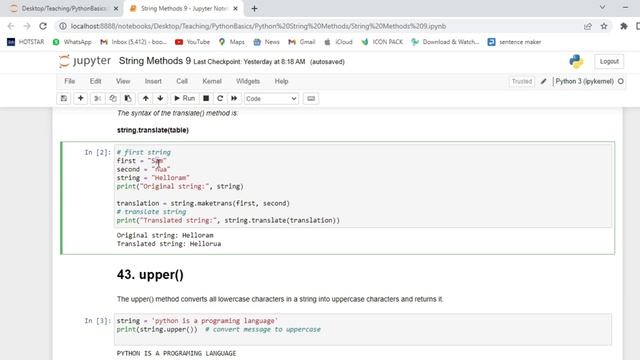Insert a cell below with the plus icon
The image size is (640, 360).
80,98
